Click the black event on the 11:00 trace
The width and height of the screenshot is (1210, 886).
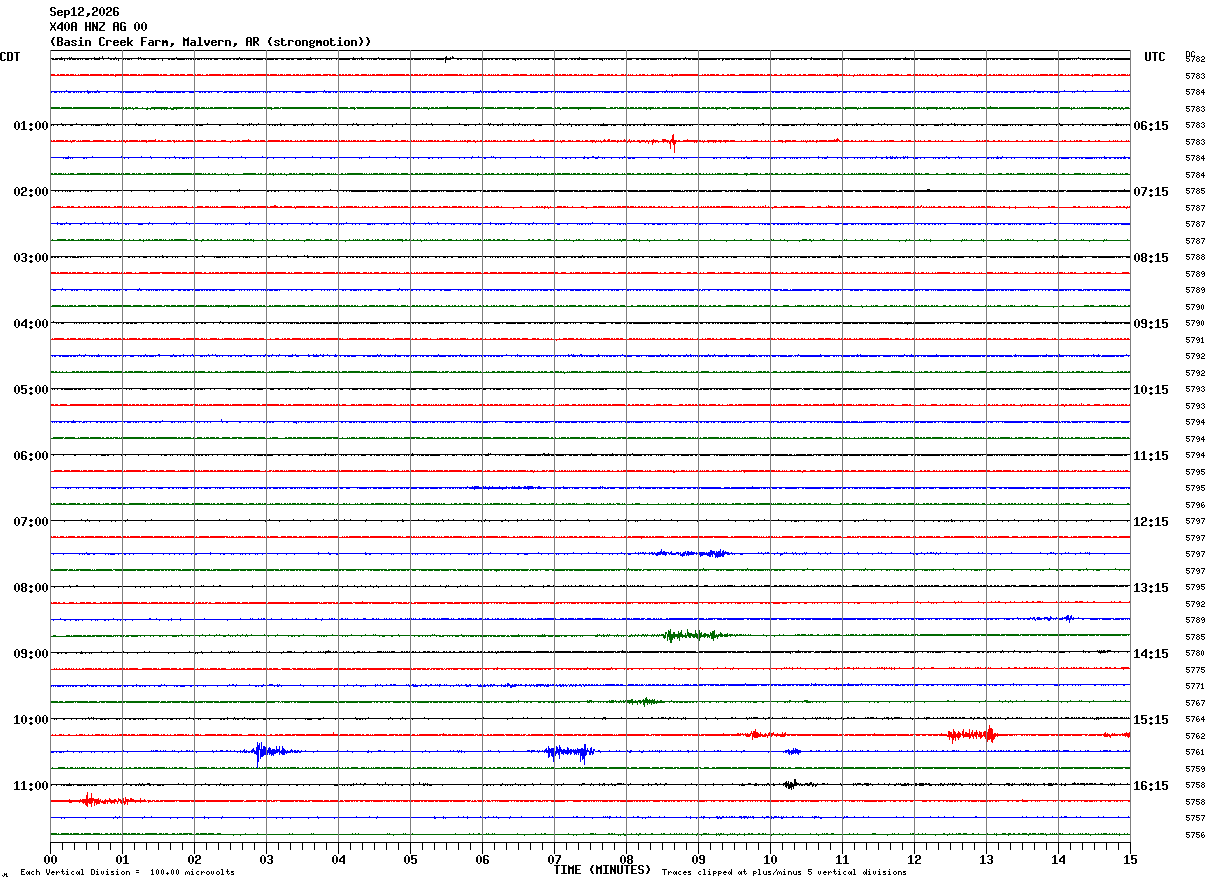792,785
